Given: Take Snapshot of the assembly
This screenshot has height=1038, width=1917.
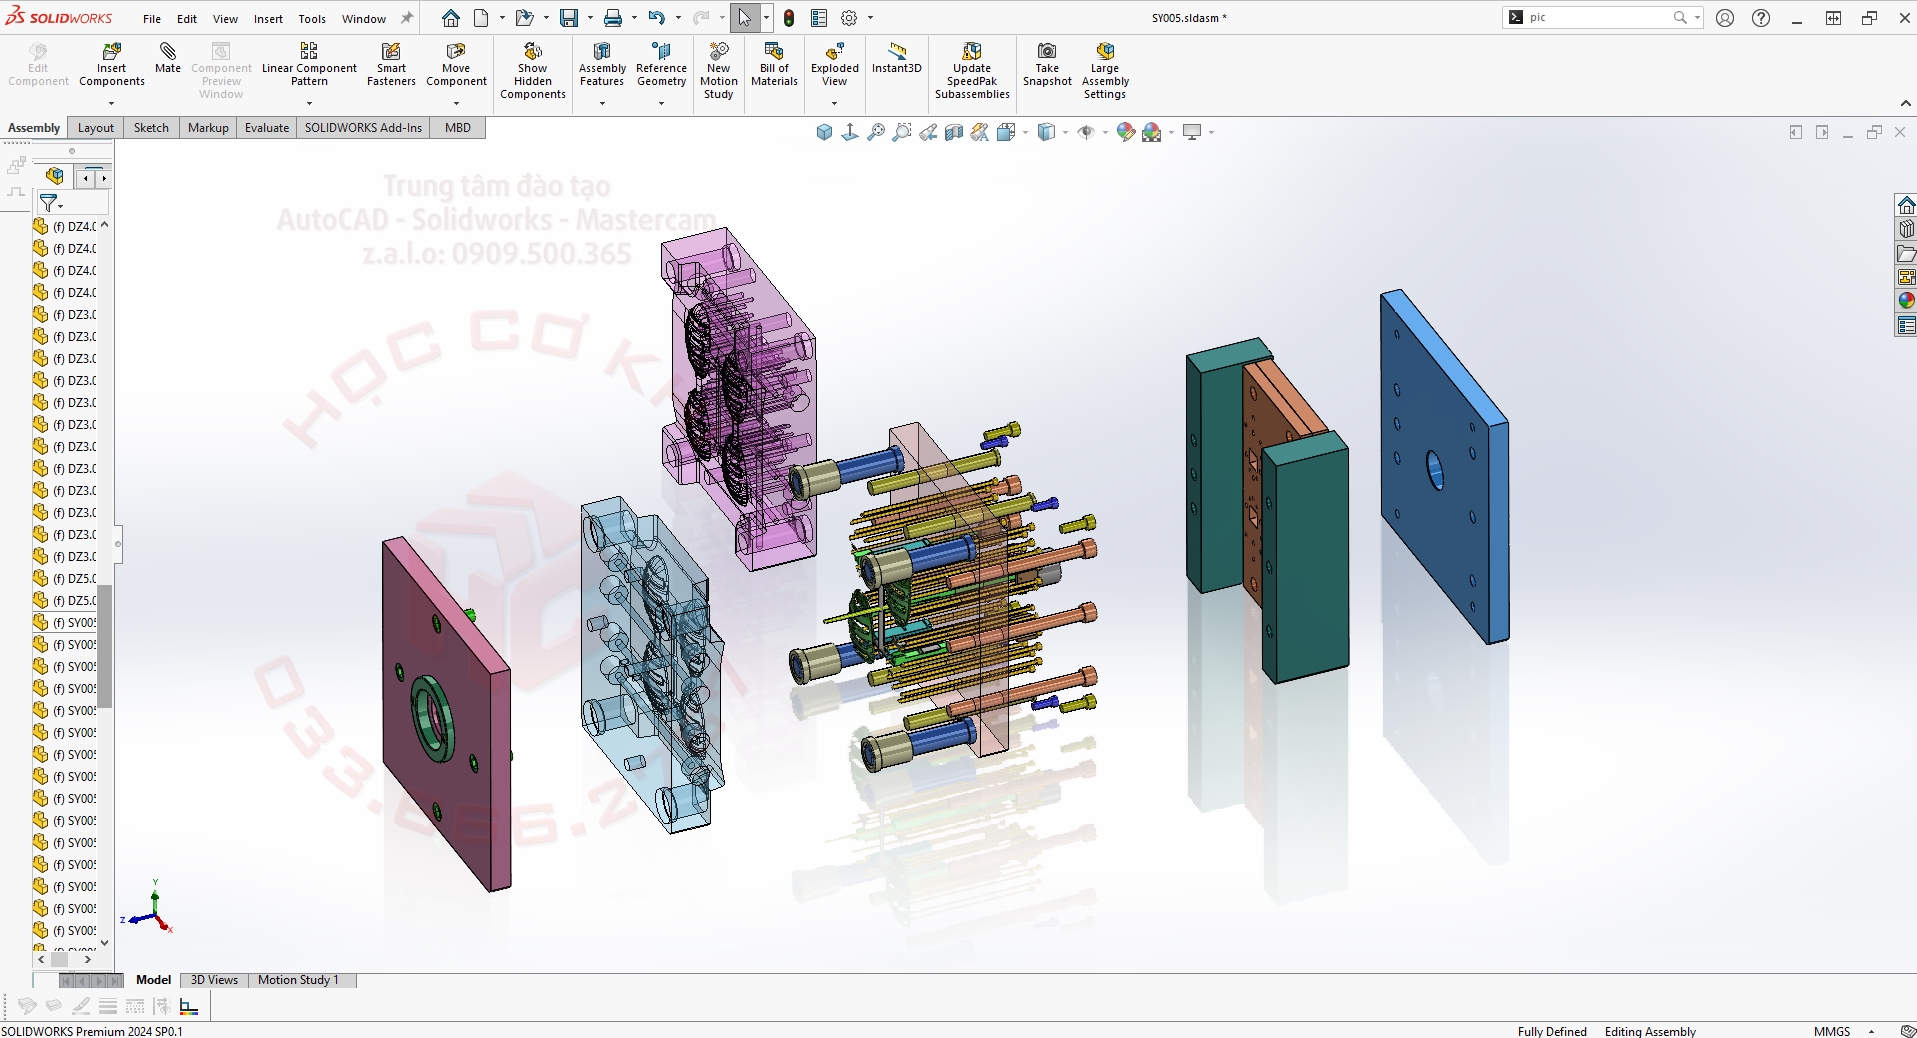Looking at the screenshot, I should coord(1047,65).
